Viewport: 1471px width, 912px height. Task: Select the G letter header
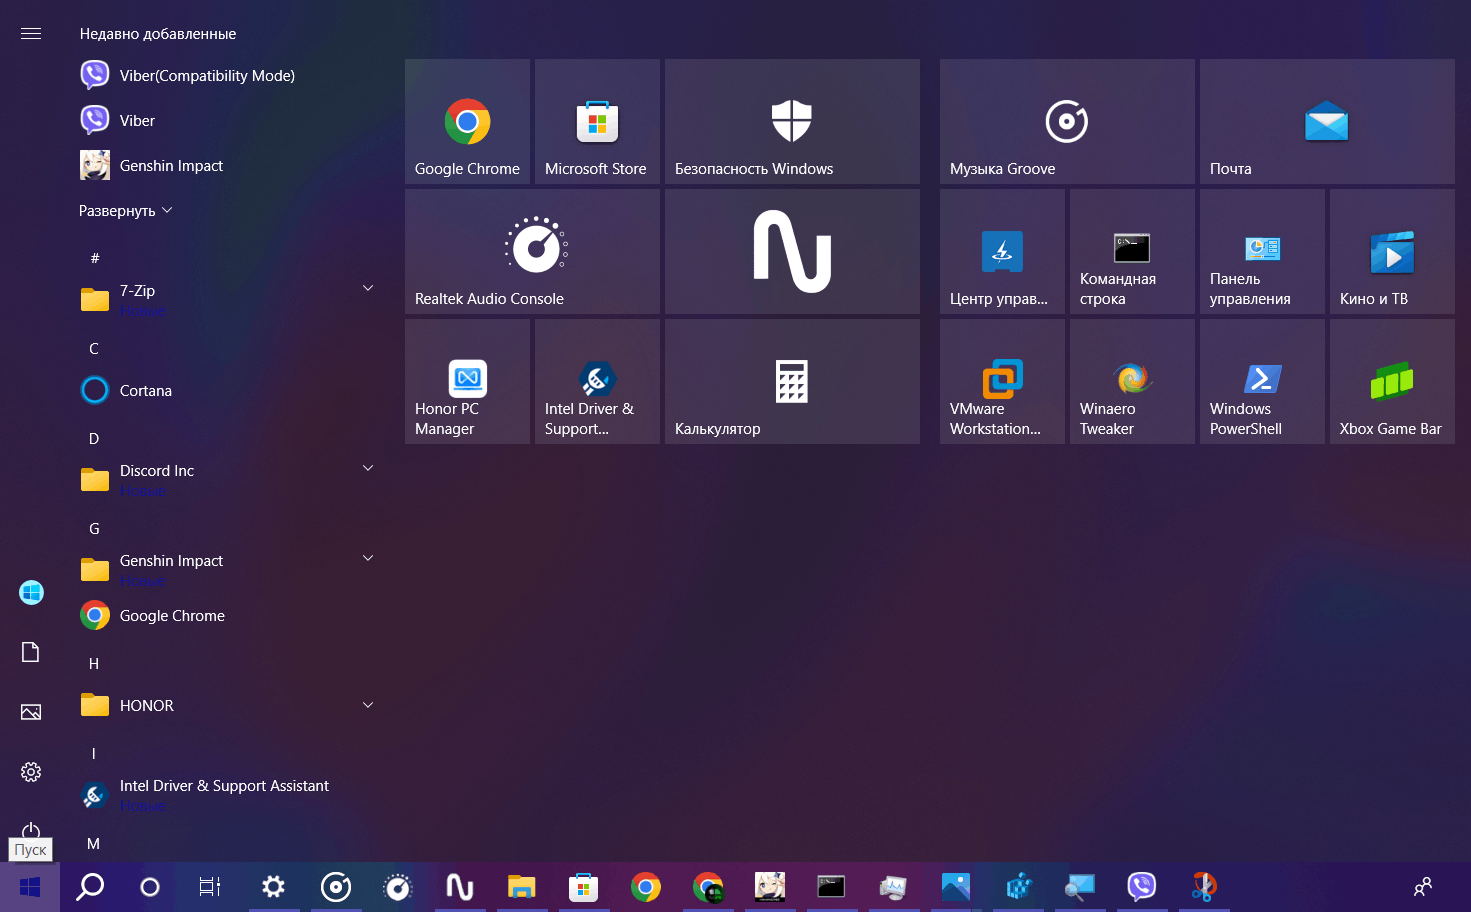point(94,528)
